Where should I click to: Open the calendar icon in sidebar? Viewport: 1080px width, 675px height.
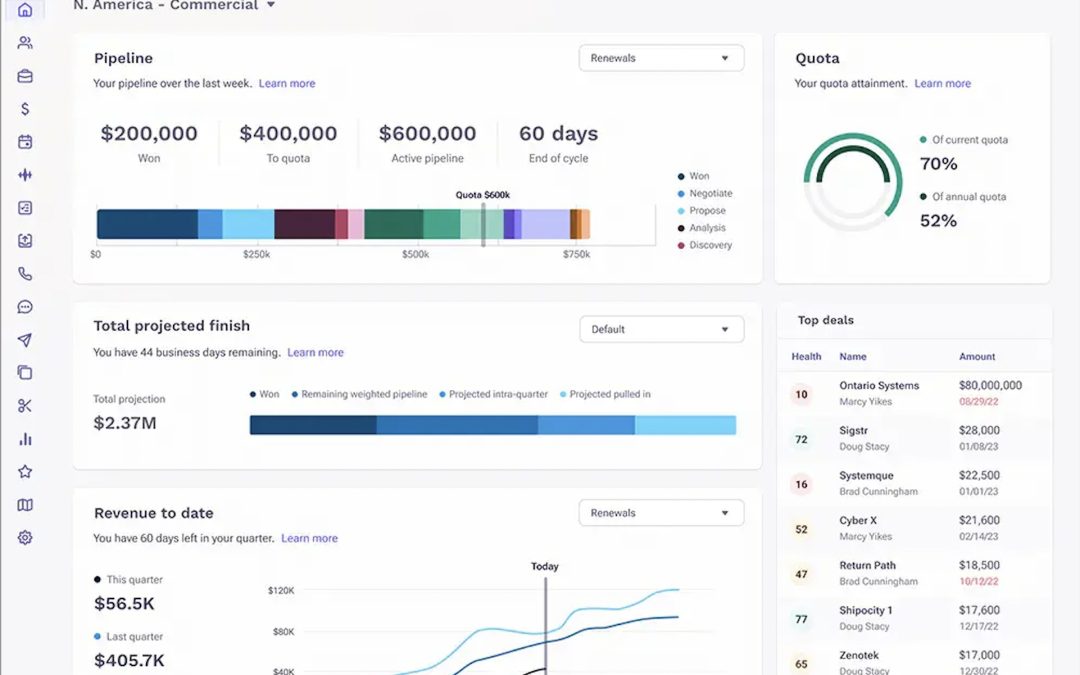point(25,142)
